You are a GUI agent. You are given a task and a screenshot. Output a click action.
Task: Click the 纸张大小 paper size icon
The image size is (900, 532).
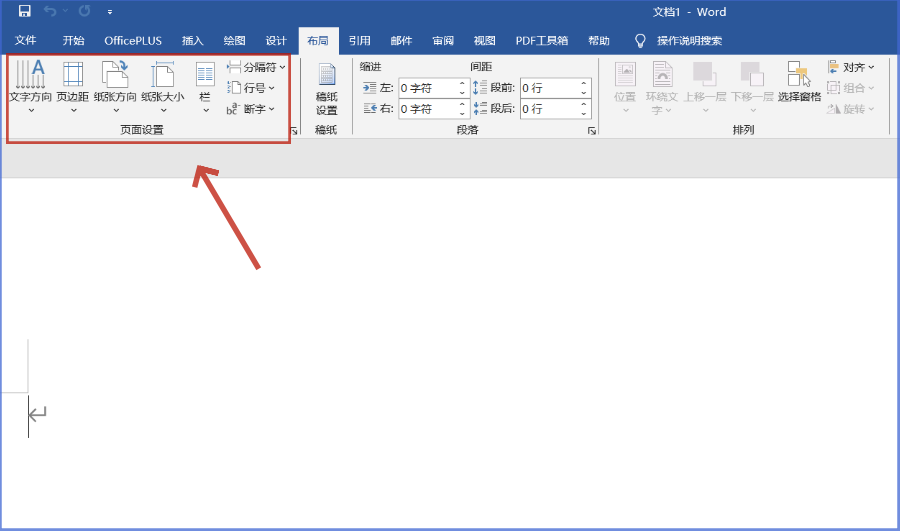[x=163, y=74]
